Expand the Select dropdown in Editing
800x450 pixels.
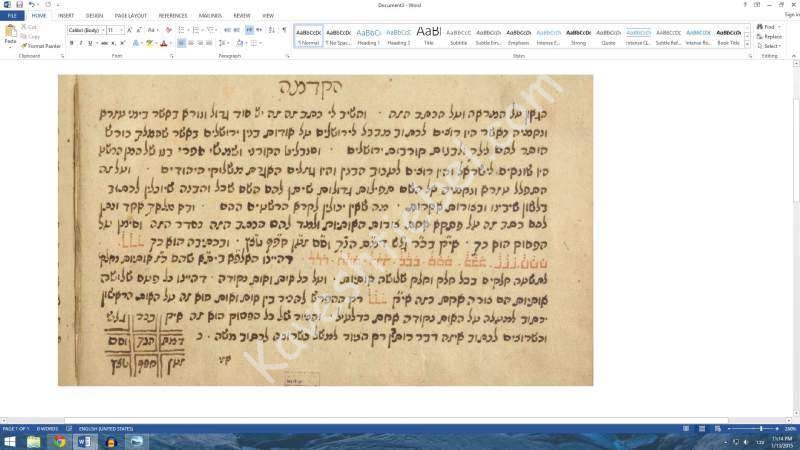[770, 45]
